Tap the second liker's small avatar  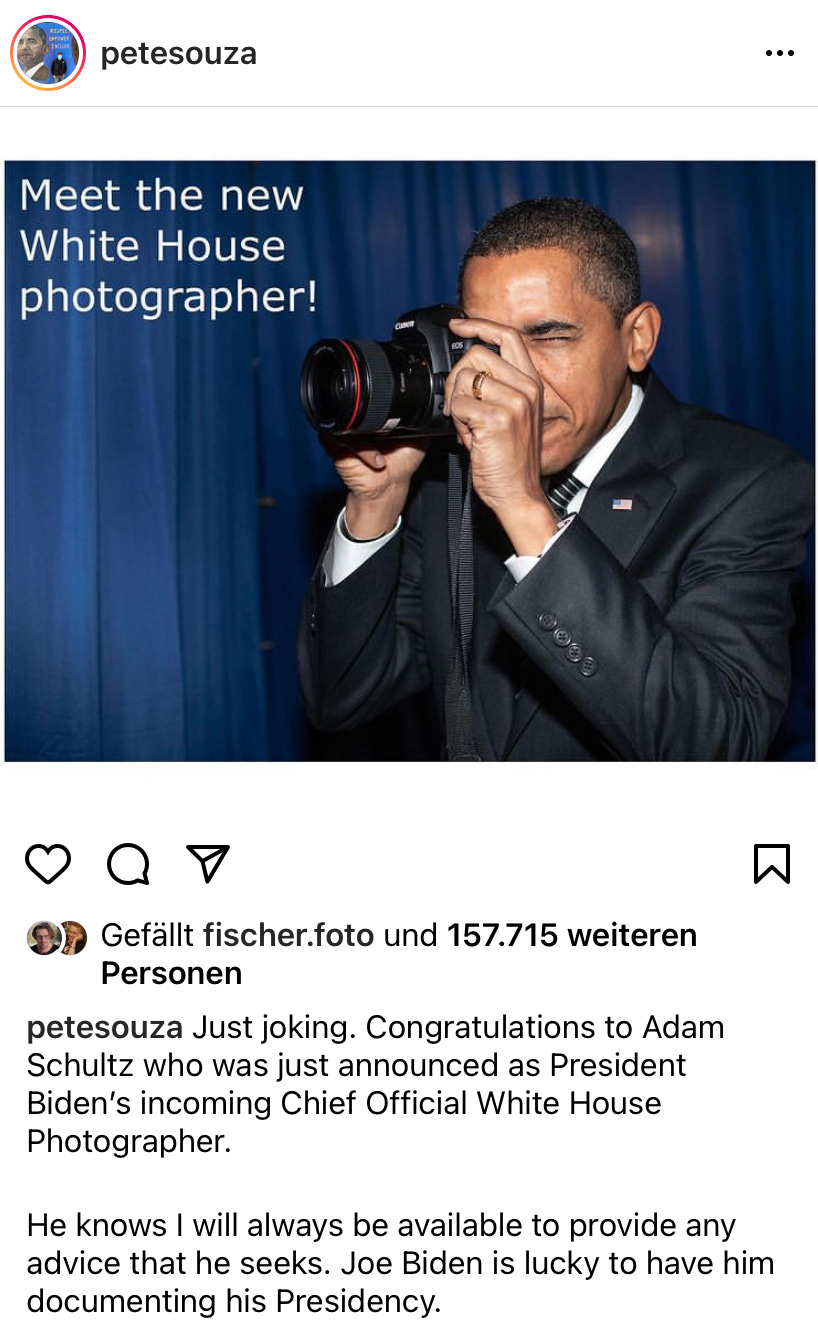72,937
